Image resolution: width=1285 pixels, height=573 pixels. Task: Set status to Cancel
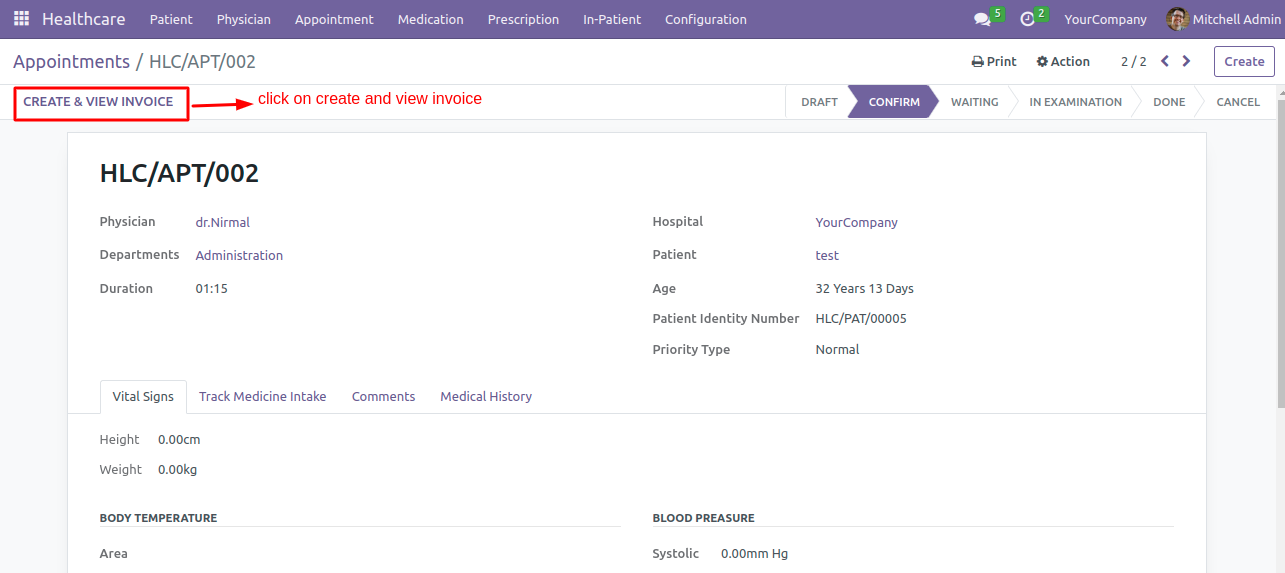1238,102
